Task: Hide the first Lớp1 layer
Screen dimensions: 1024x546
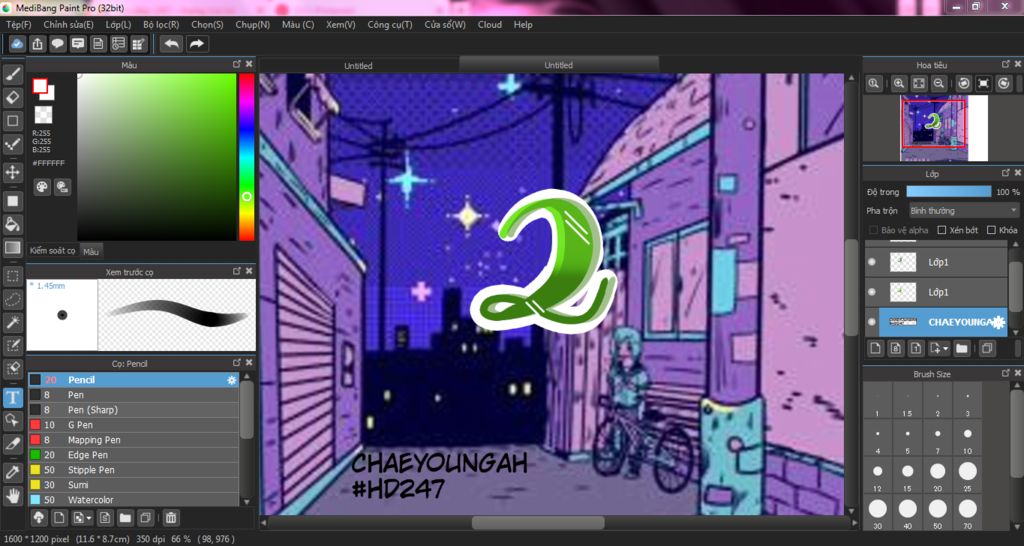Action: 872,262
